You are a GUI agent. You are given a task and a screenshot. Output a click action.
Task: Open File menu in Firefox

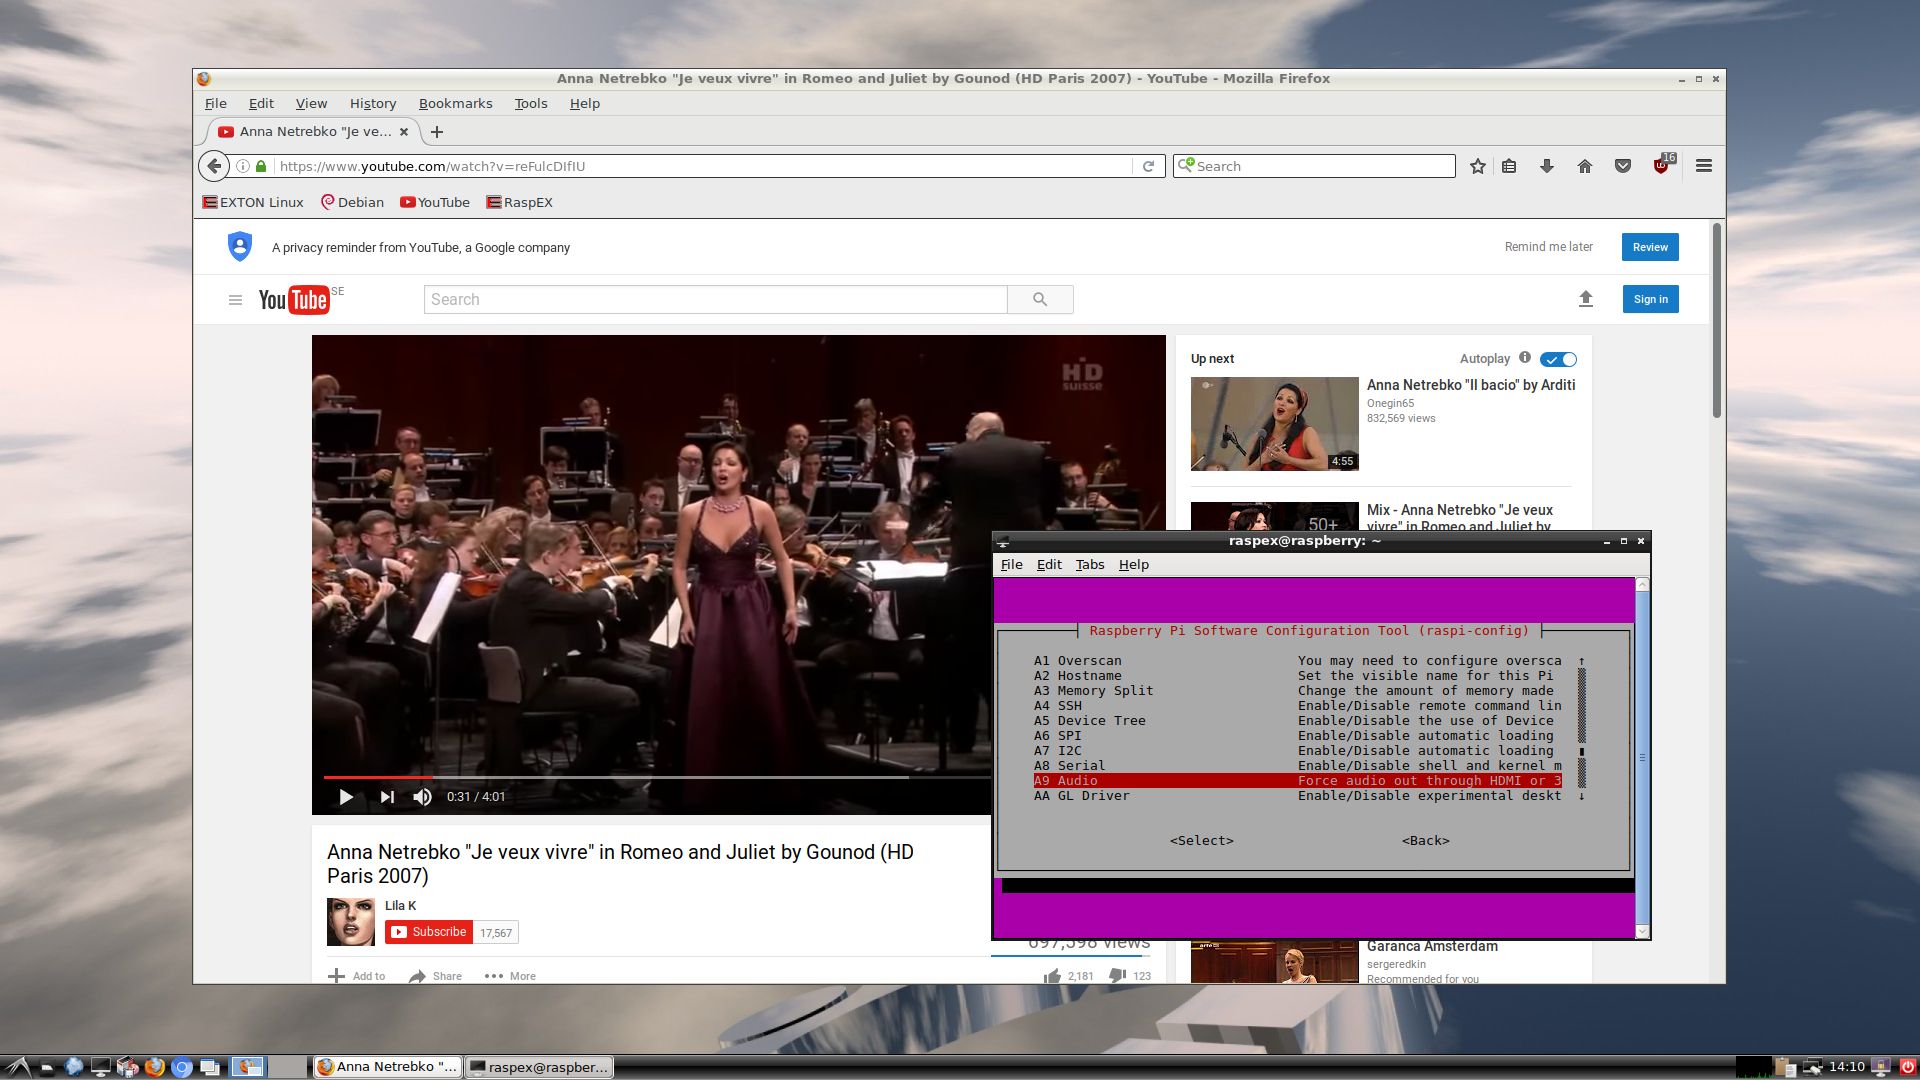(x=215, y=103)
